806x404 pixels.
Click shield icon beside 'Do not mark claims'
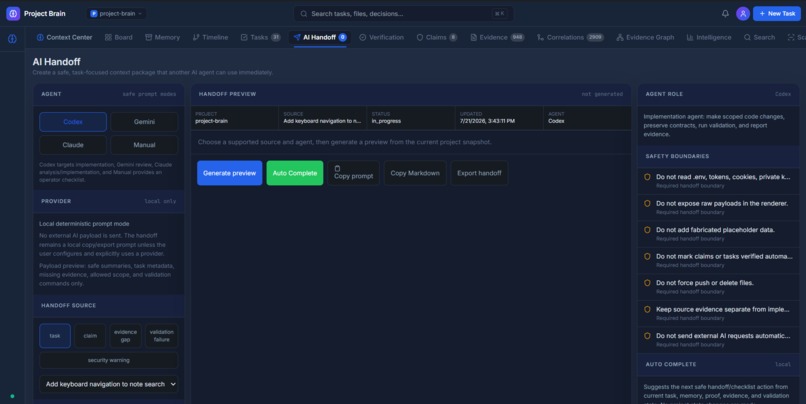tap(647, 256)
